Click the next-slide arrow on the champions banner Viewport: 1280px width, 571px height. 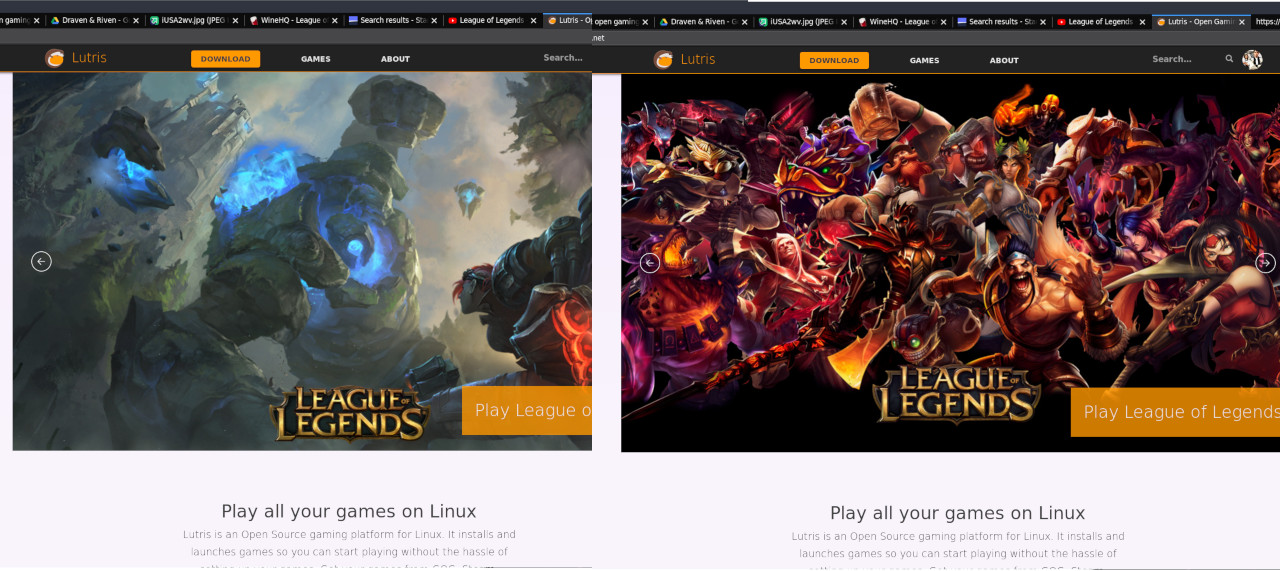(1265, 263)
